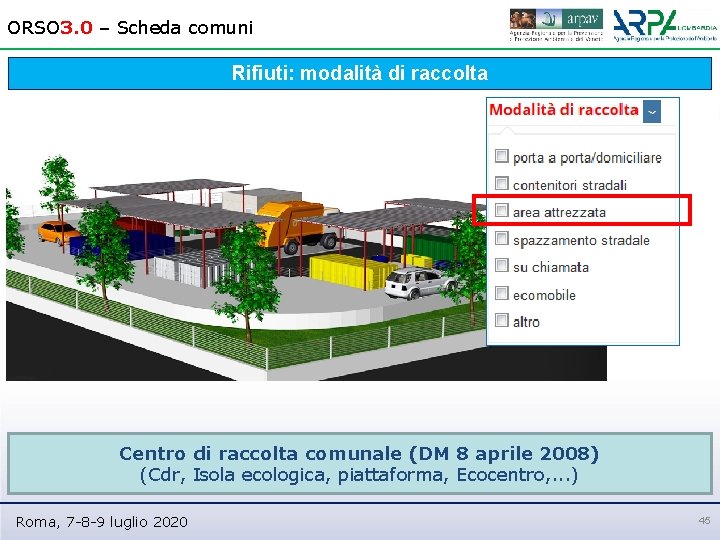Click the ARPAV logo
The width and height of the screenshot is (720, 540).
pos(556,25)
